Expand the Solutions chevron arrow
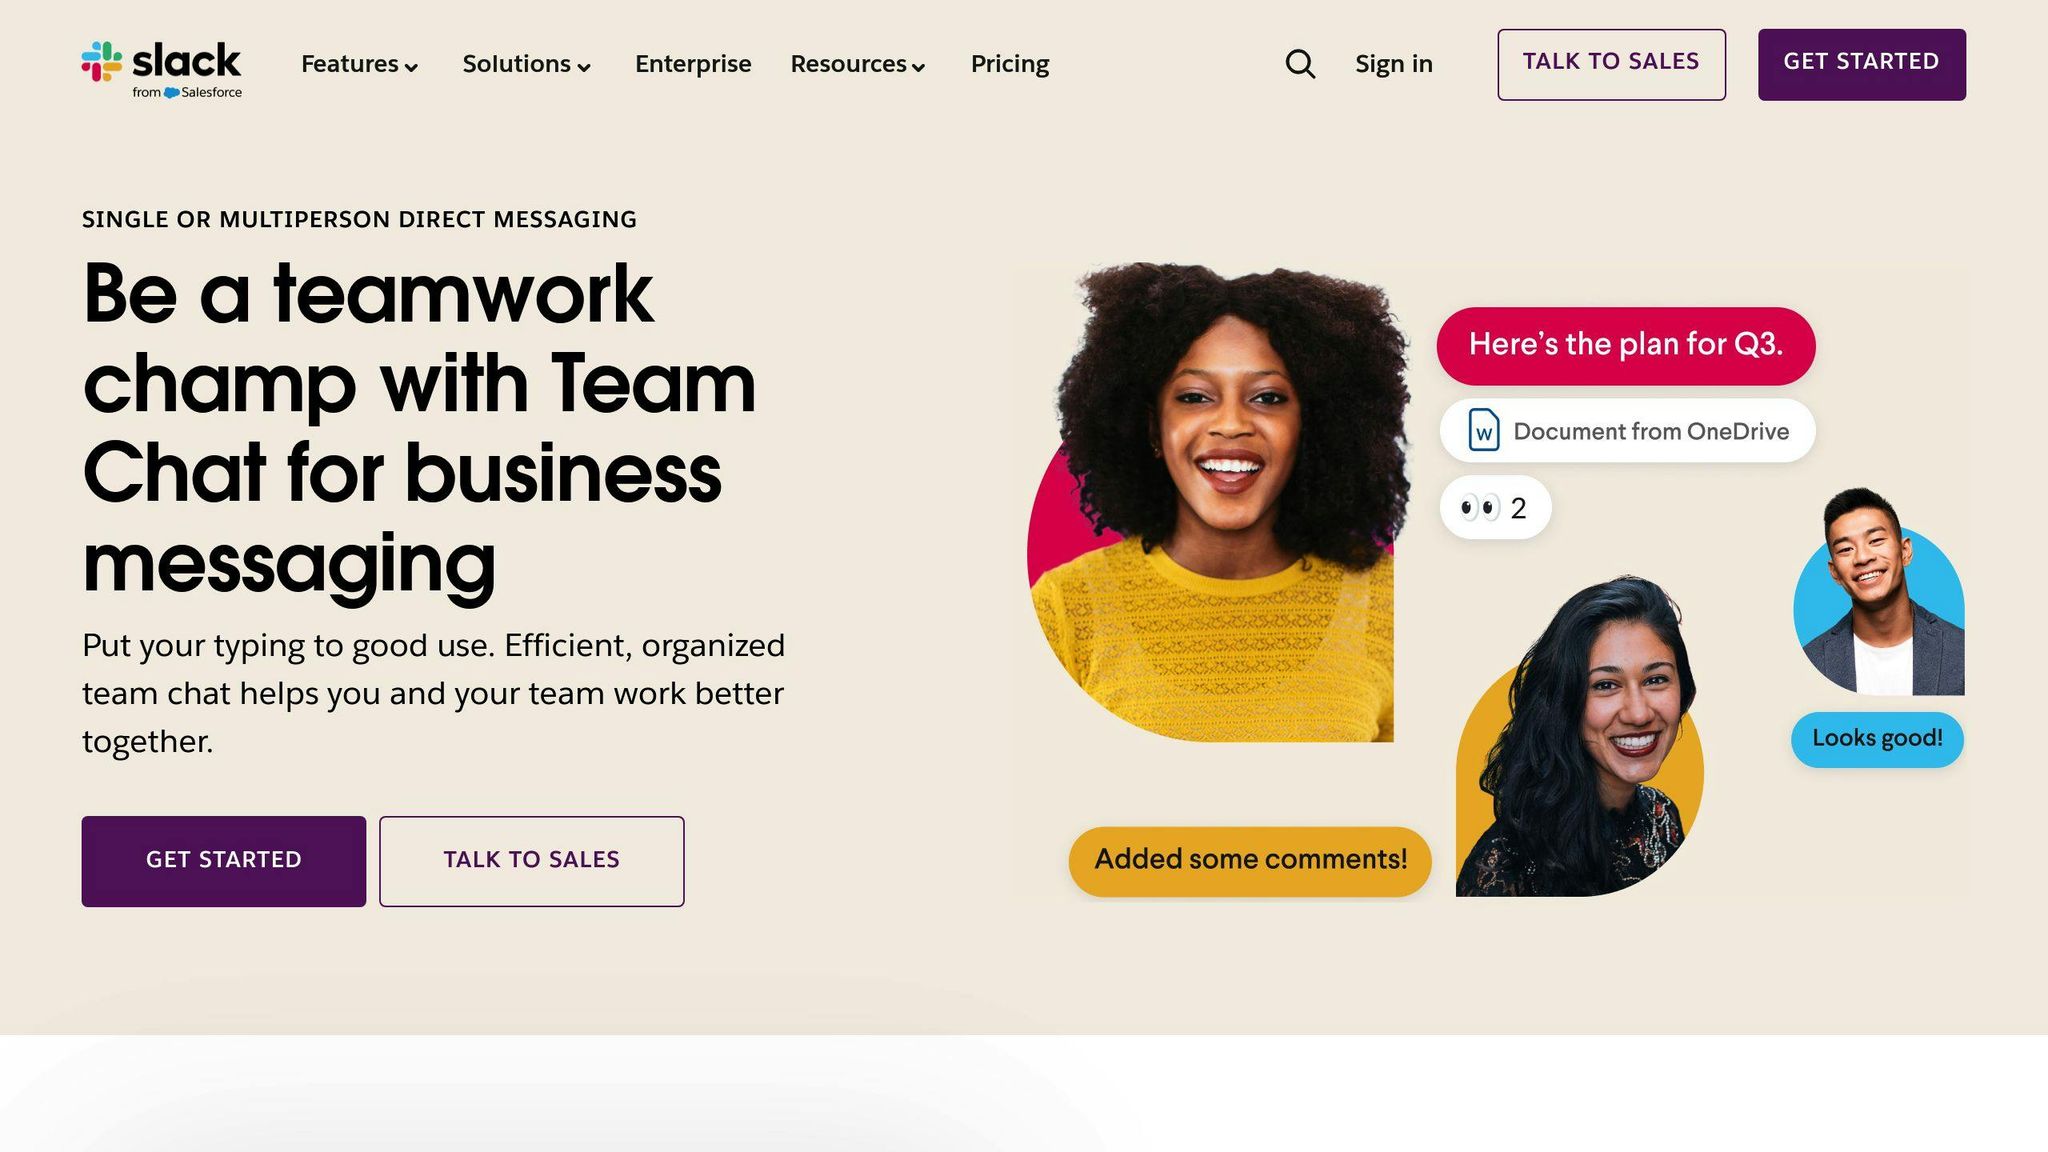The width and height of the screenshot is (2048, 1152). (x=584, y=67)
